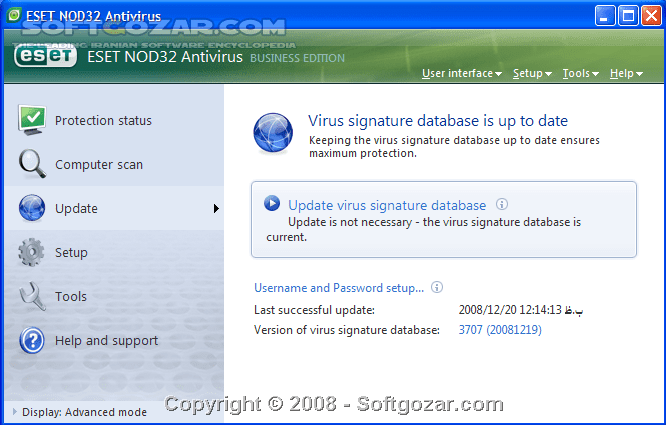666x425 pixels.
Task: Close the ESET NOD32 Antivirus window
Action: [x=651, y=16]
